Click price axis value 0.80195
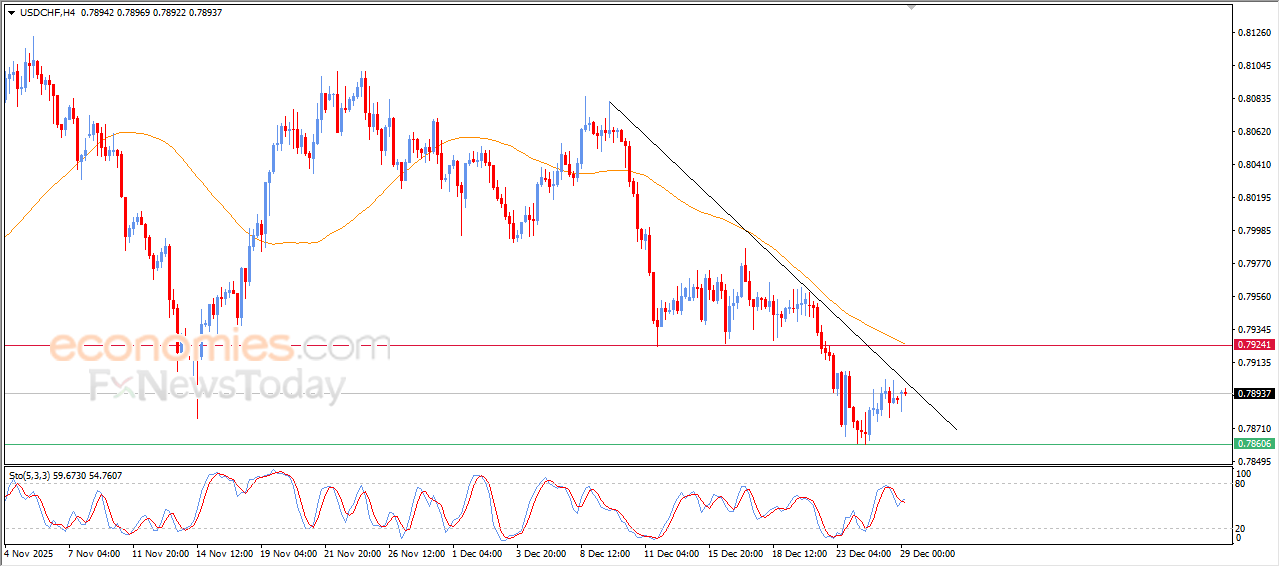Screen dimensions: 1280x567 pos(1256,198)
